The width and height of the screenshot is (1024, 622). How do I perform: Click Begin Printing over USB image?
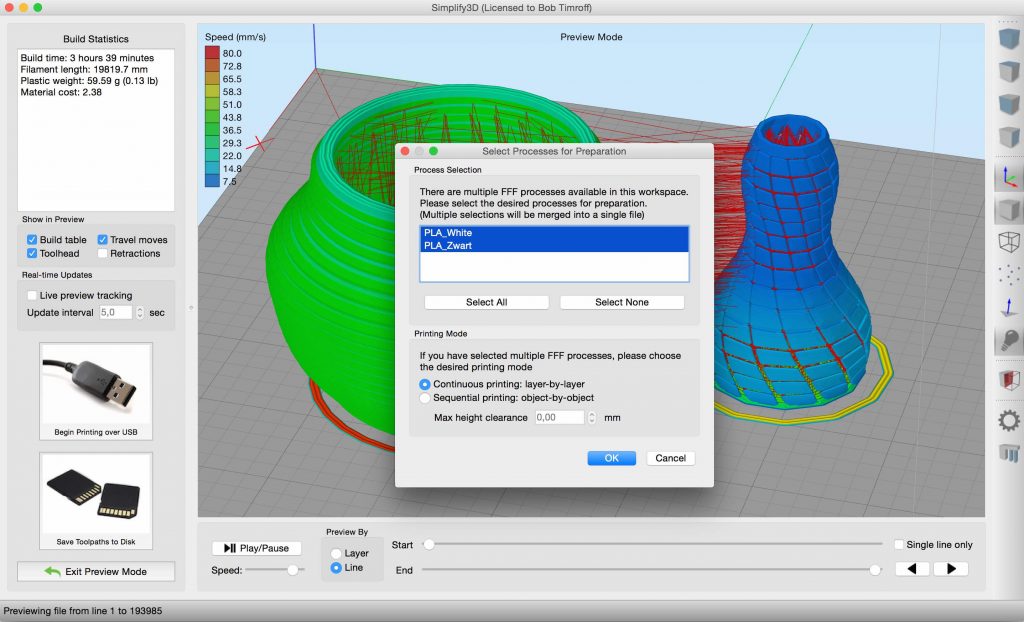95,390
